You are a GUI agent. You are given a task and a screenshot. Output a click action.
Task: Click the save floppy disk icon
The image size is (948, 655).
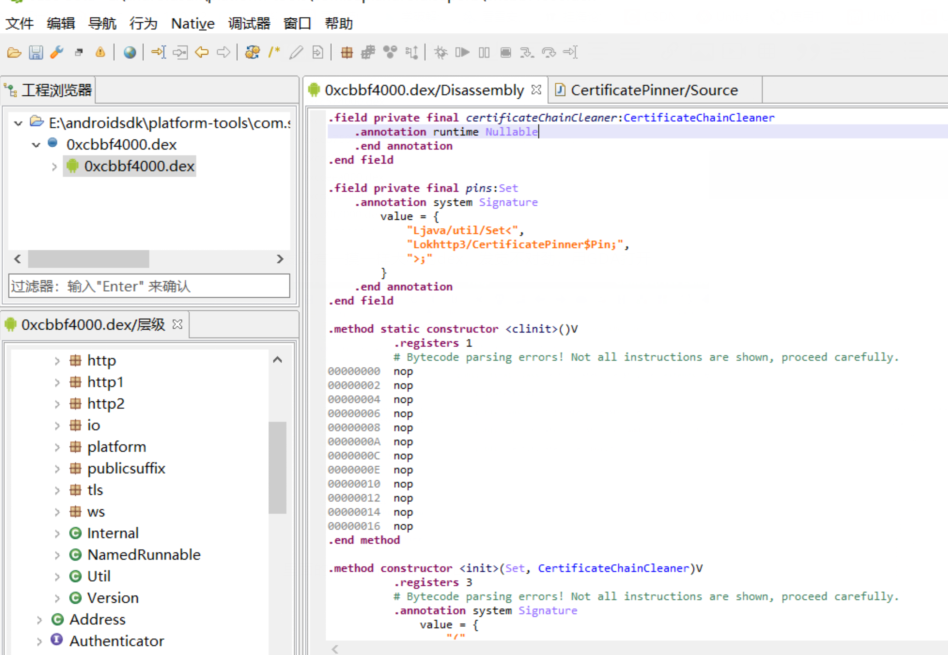point(35,52)
